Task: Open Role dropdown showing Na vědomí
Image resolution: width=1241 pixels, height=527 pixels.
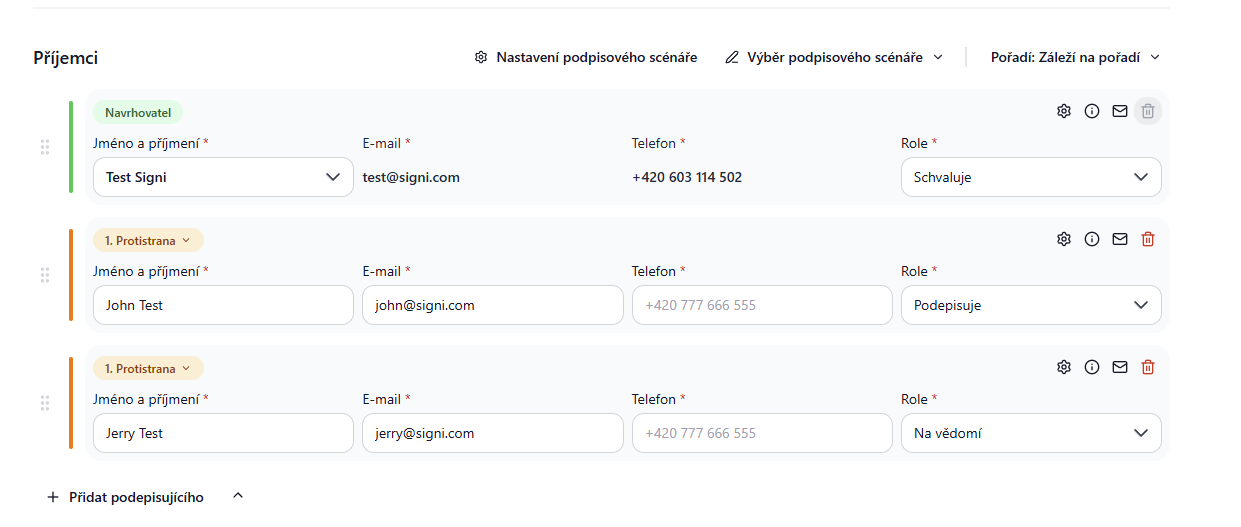Action: point(1031,433)
